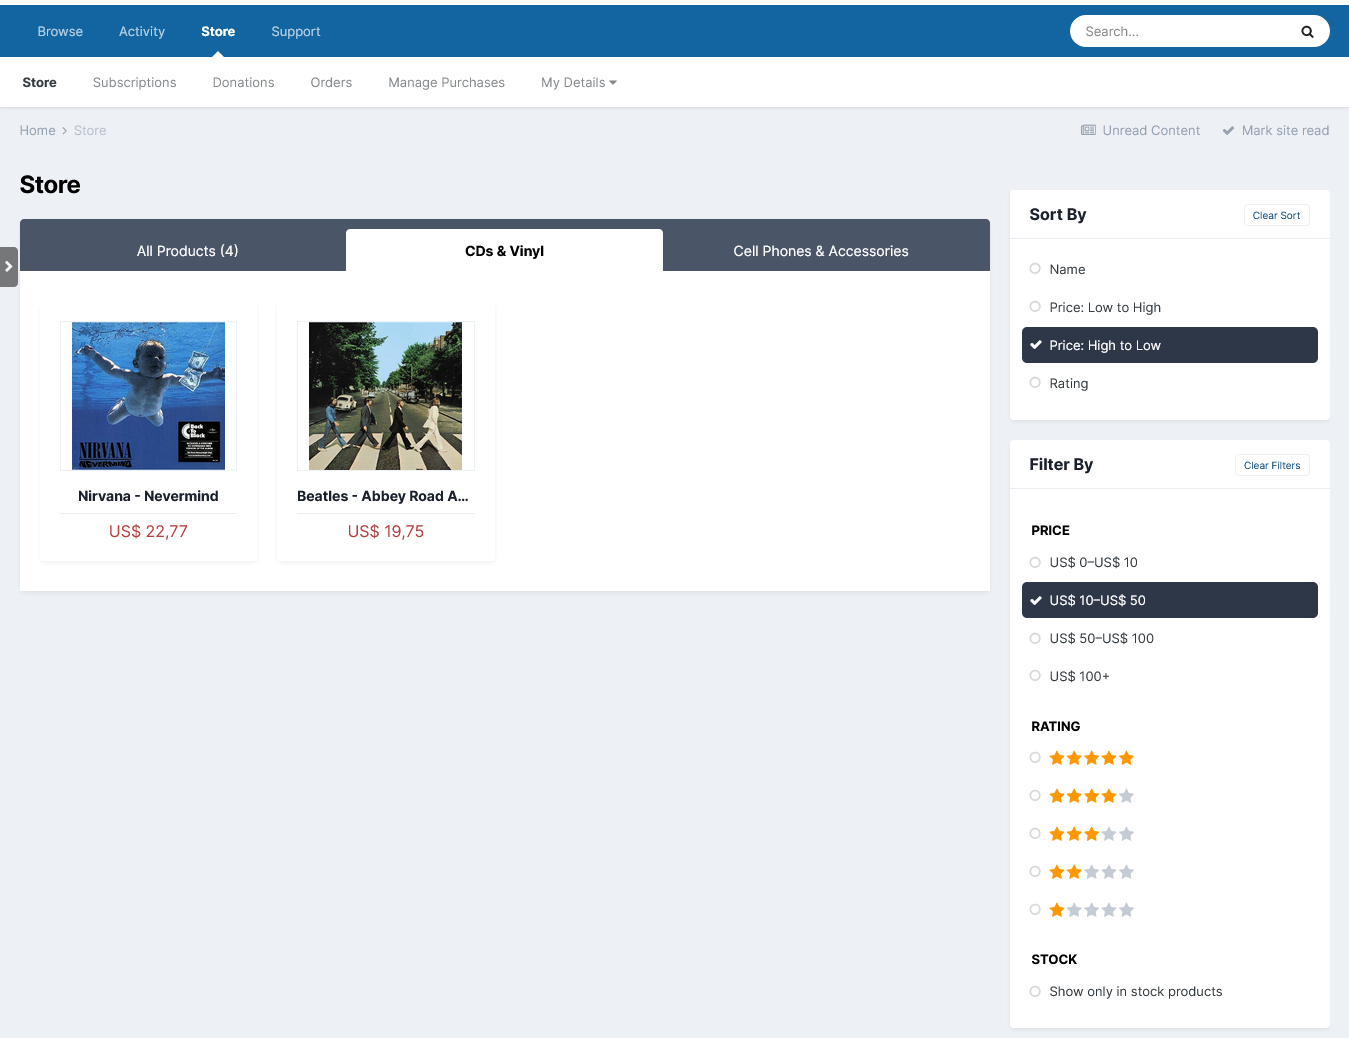Screen dimensions: 1349x1038
Task: Click the Clear Filters button
Action: (1272, 465)
